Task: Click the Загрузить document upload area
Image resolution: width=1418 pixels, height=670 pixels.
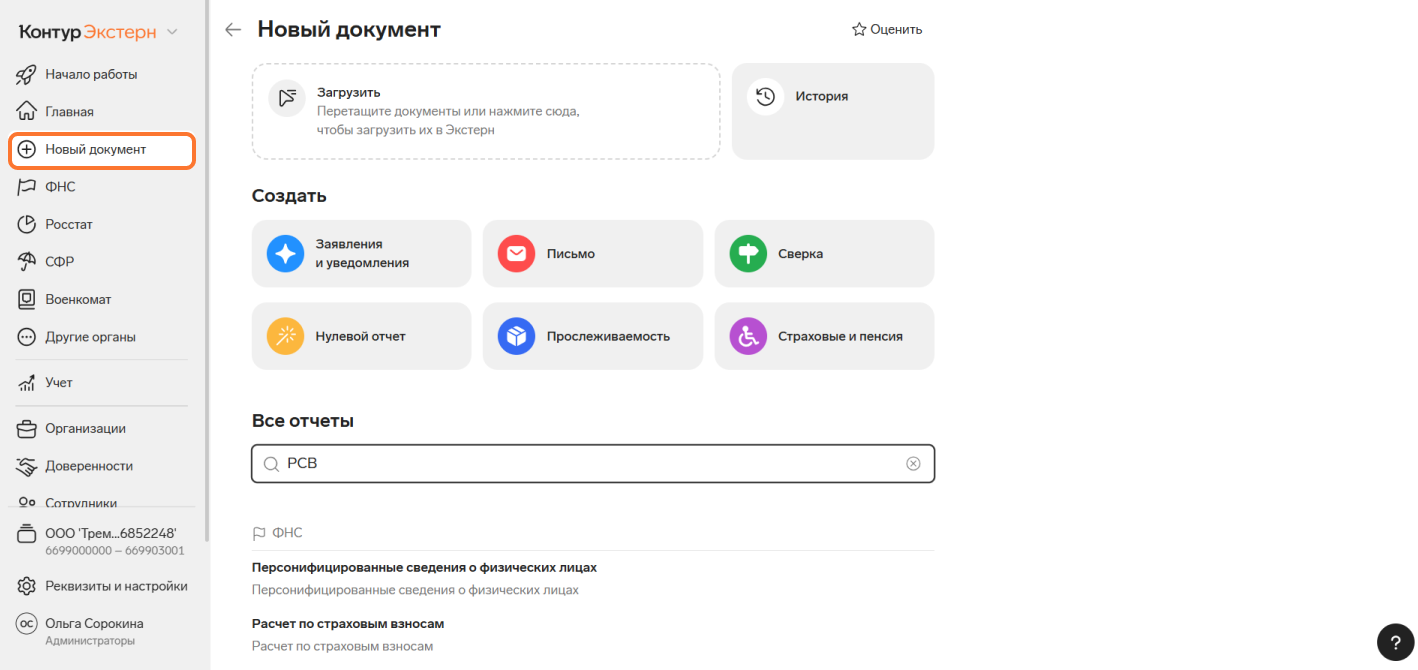Action: tap(485, 111)
